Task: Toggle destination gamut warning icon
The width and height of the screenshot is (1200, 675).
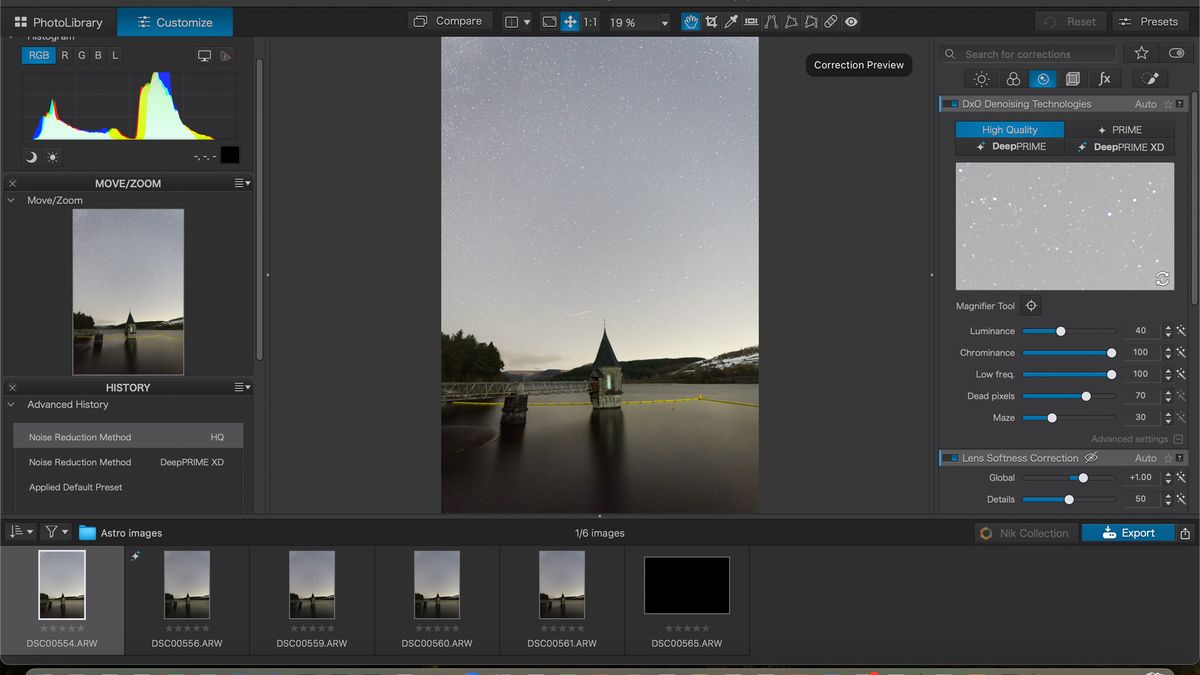Action: click(225, 56)
